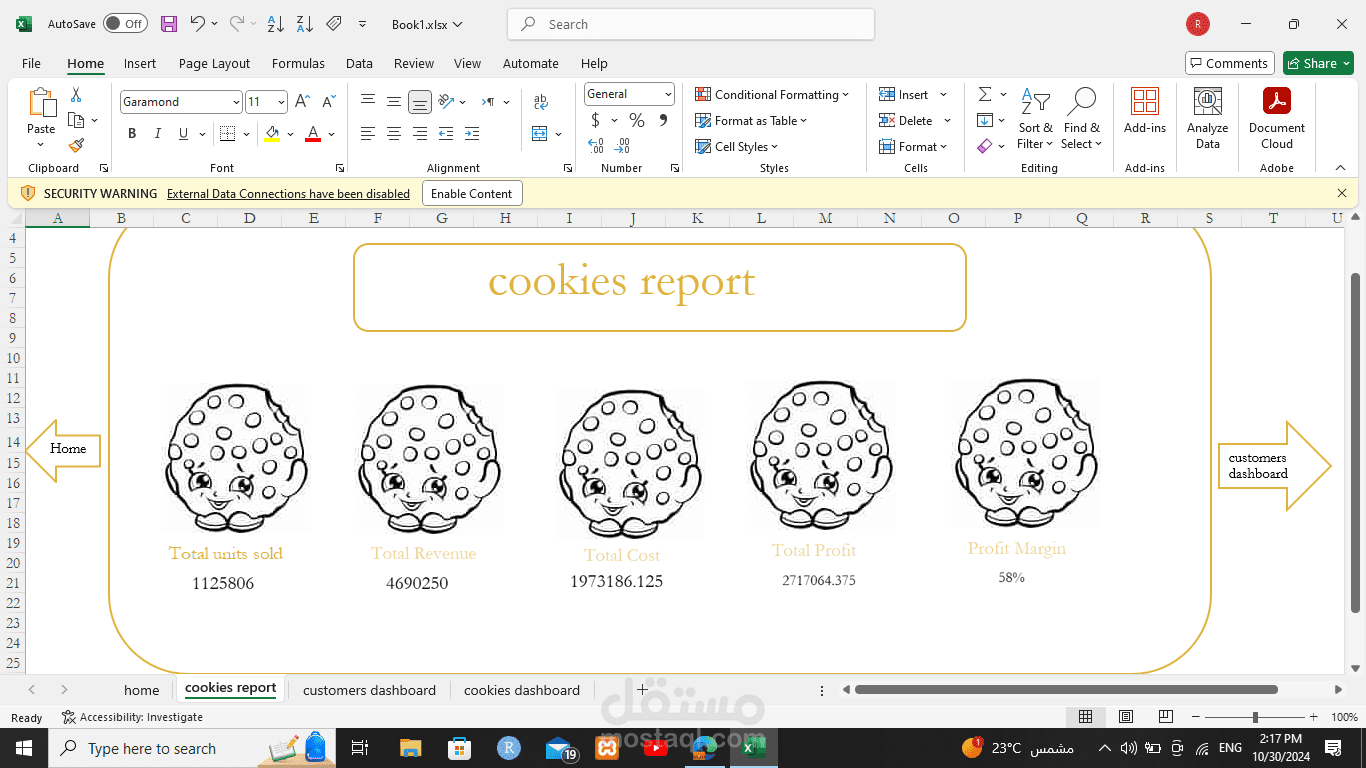The height and width of the screenshot is (768, 1366).
Task: Click the AutoSum sigma icon
Action: [x=985, y=94]
